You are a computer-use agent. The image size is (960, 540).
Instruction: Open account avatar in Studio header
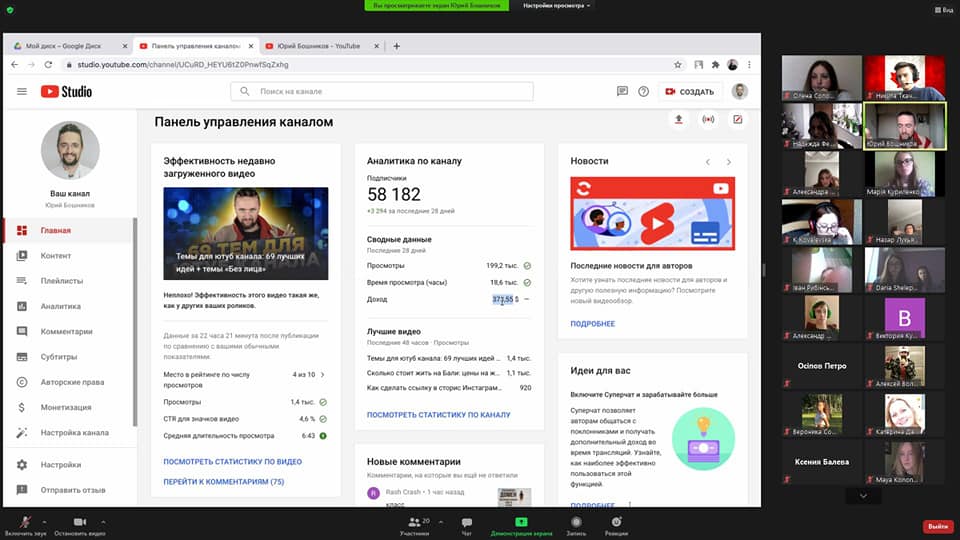tap(740, 91)
